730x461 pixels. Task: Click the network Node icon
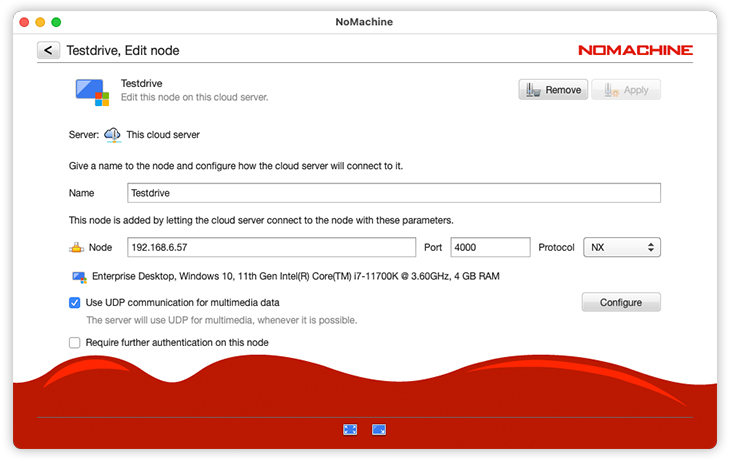76,247
